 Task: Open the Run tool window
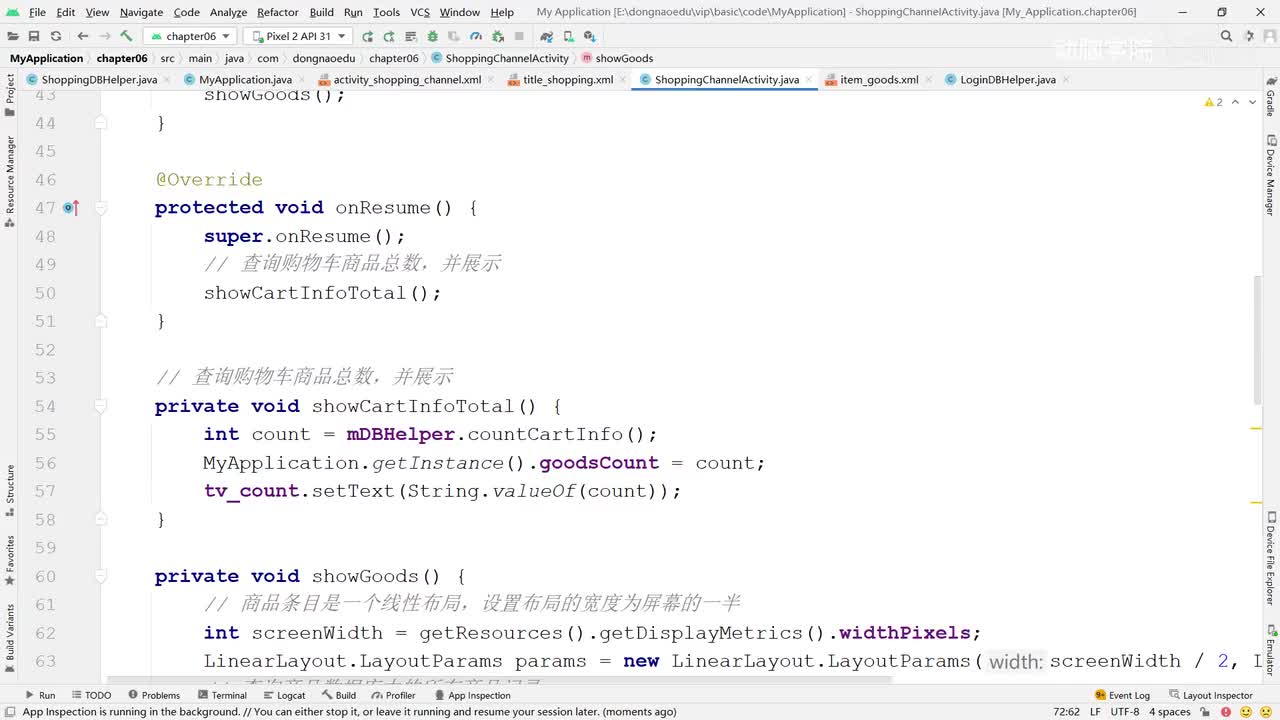(x=39, y=695)
